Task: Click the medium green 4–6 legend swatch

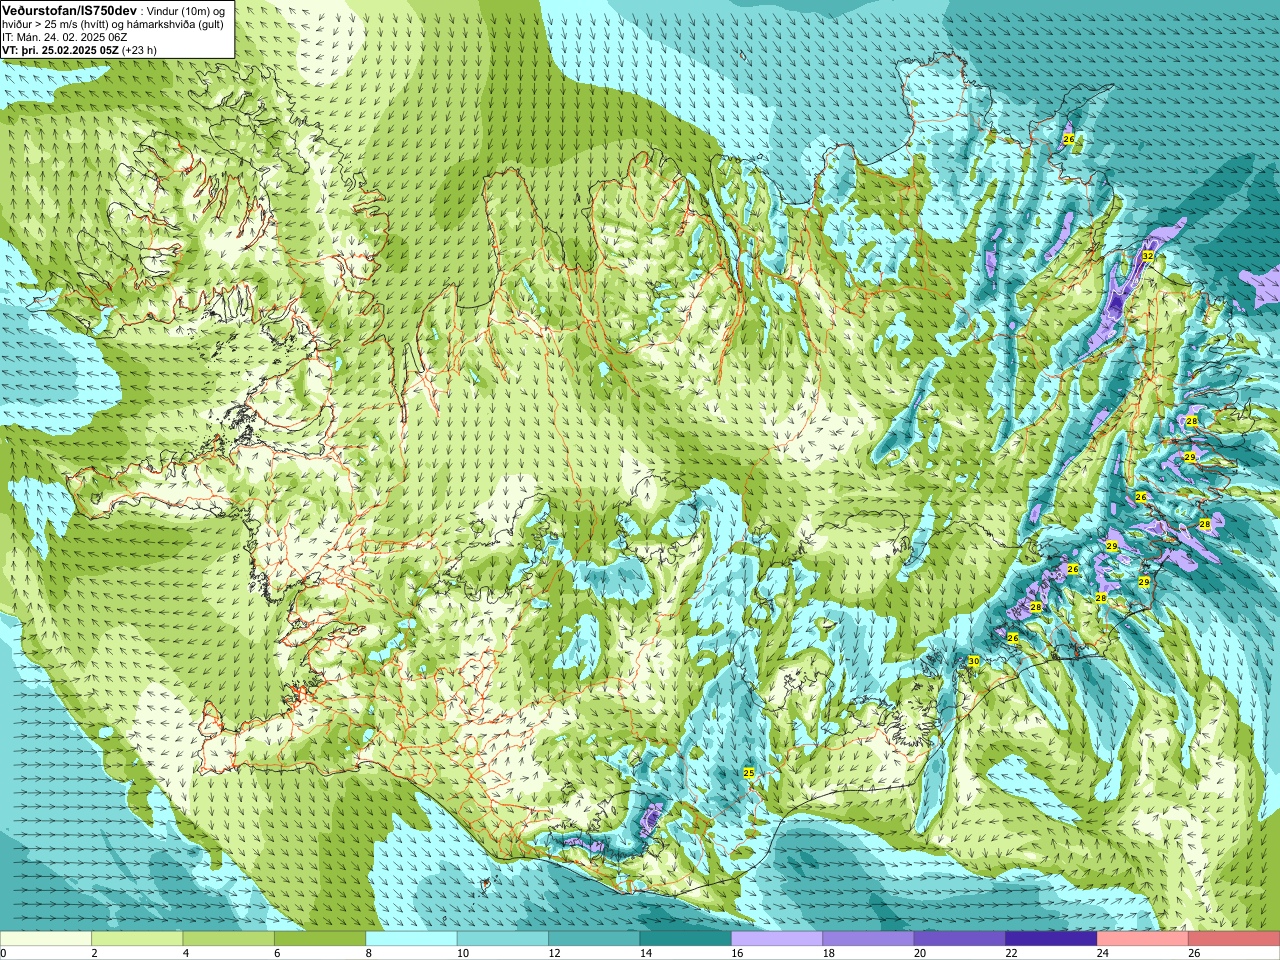Action: (229, 939)
